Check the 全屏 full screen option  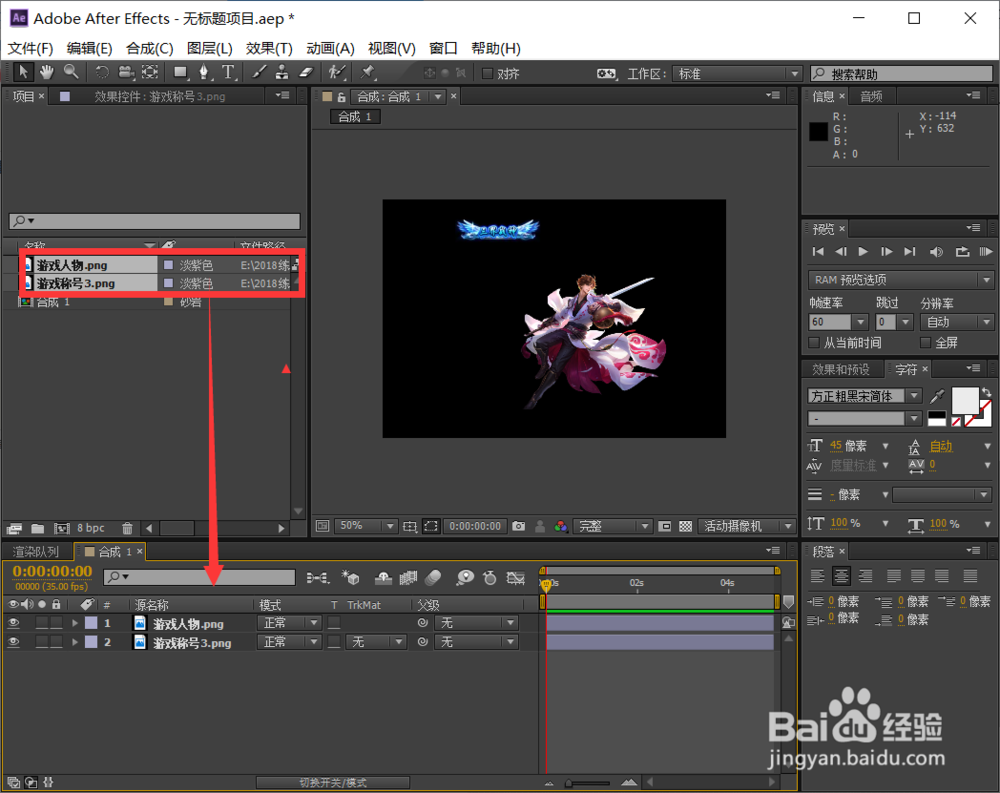[925, 343]
